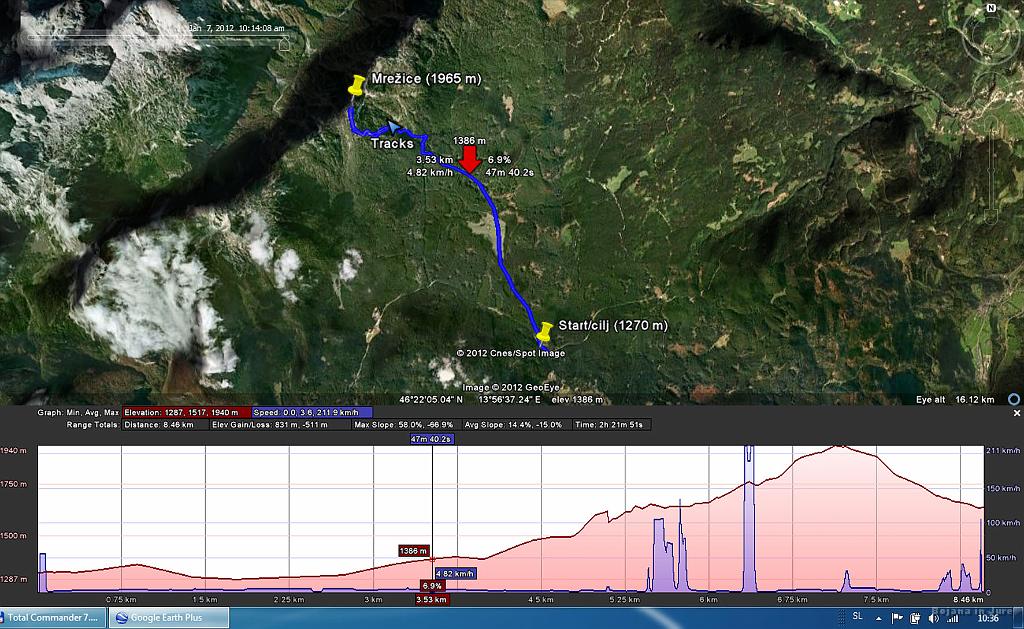
Task: Click the SL language indicator in tray
Action: [857, 616]
